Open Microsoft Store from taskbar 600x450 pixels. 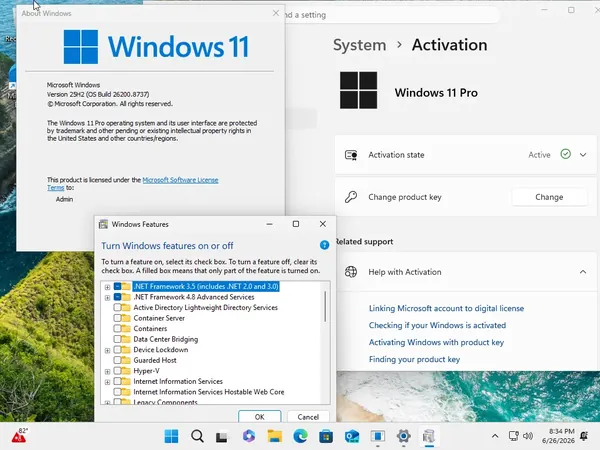326,436
